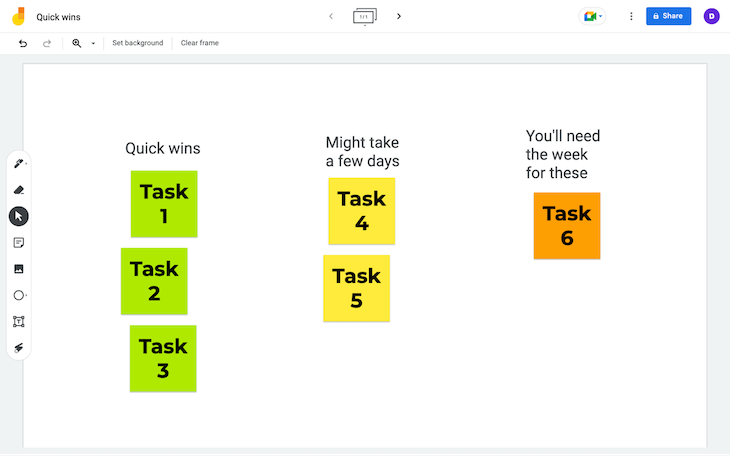730x456 pixels.
Task: Click the Clear frame option
Action: (x=200, y=43)
